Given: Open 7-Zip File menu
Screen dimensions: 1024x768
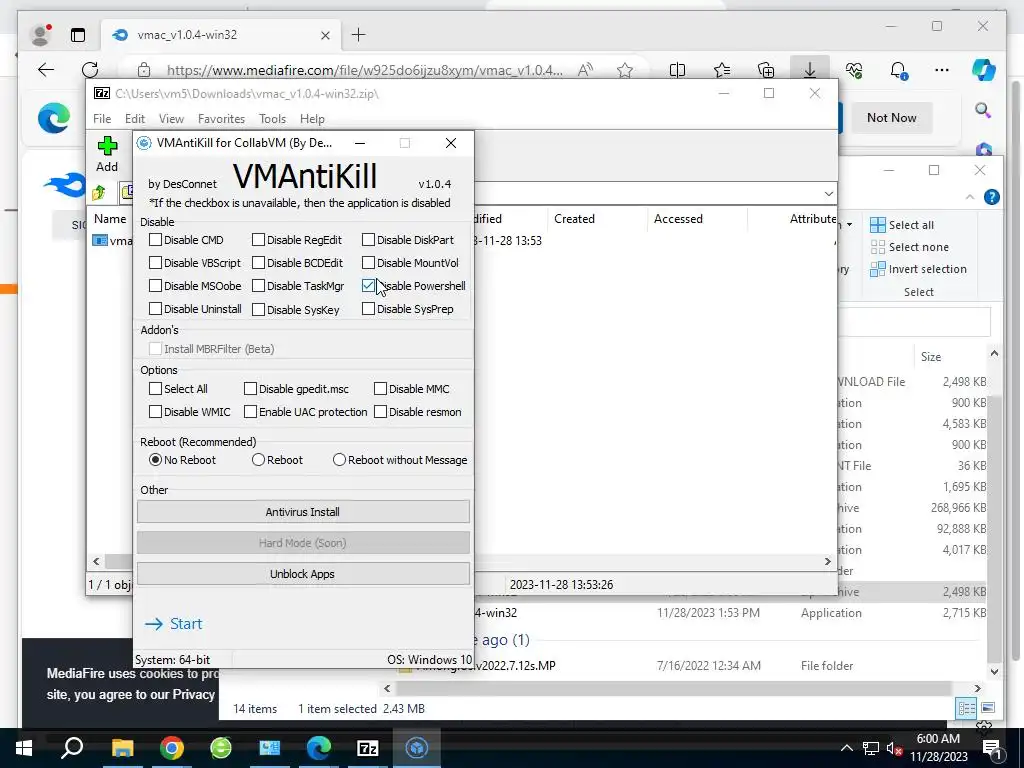Looking at the screenshot, I should 102,119.
